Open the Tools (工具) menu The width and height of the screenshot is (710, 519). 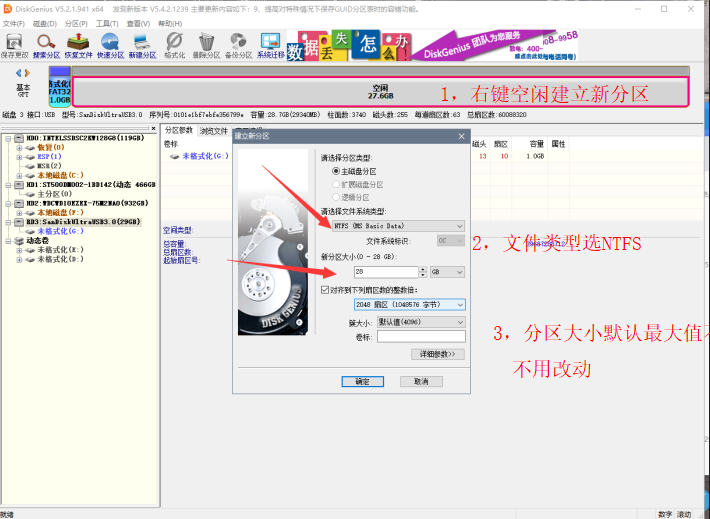[x=106, y=24]
